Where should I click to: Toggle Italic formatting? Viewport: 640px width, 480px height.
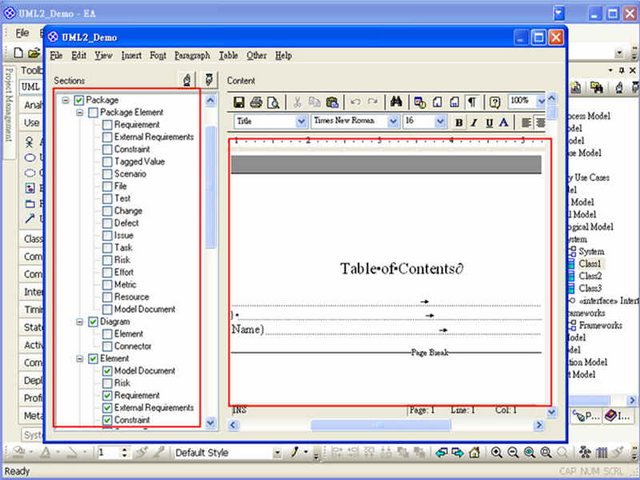tap(474, 122)
